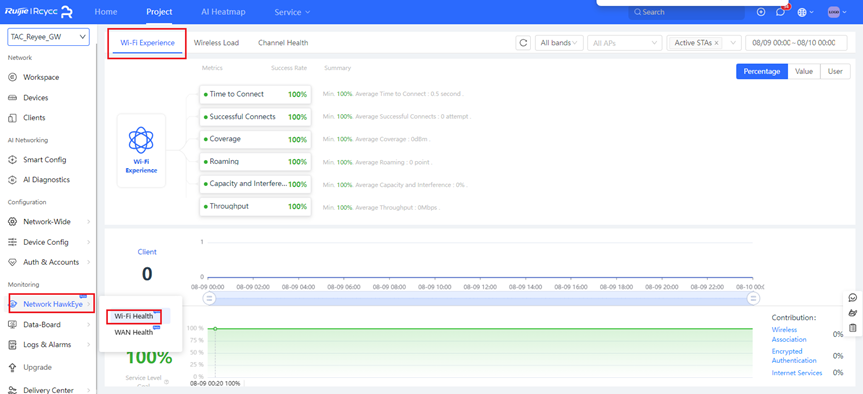This screenshot has height=394, width=863.
Task: Click the Wi-Fi Experience atom icon
Action: (141, 140)
